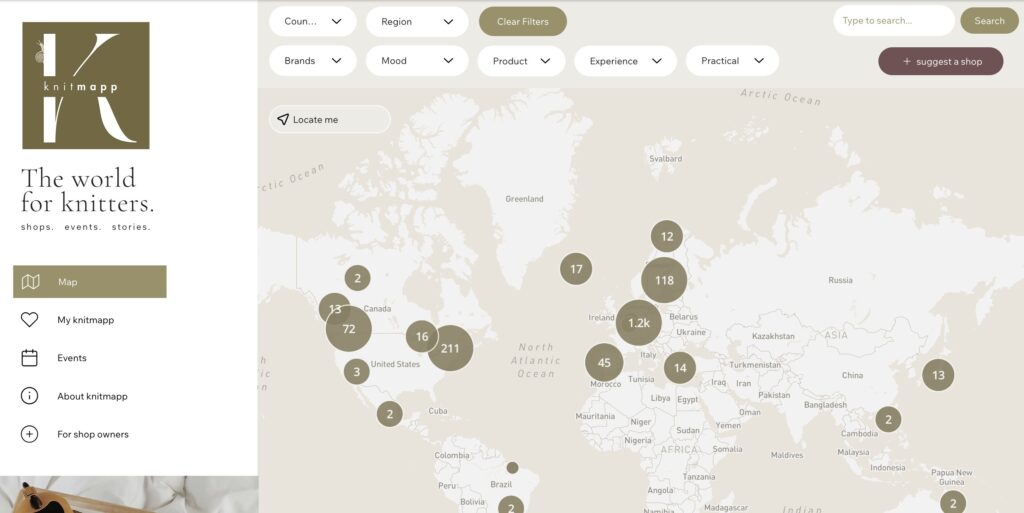Click the Greenland map label
The height and width of the screenshot is (513, 1024).
click(x=524, y=199)
